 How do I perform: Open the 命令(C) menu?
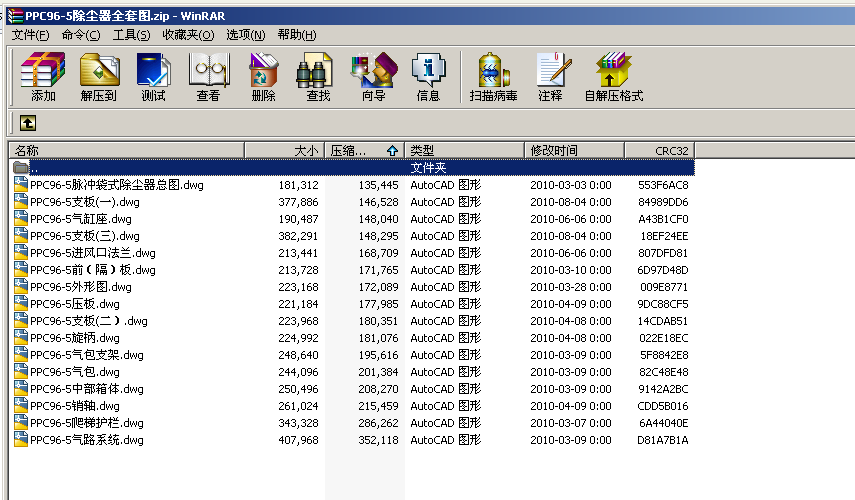point(81,35)
